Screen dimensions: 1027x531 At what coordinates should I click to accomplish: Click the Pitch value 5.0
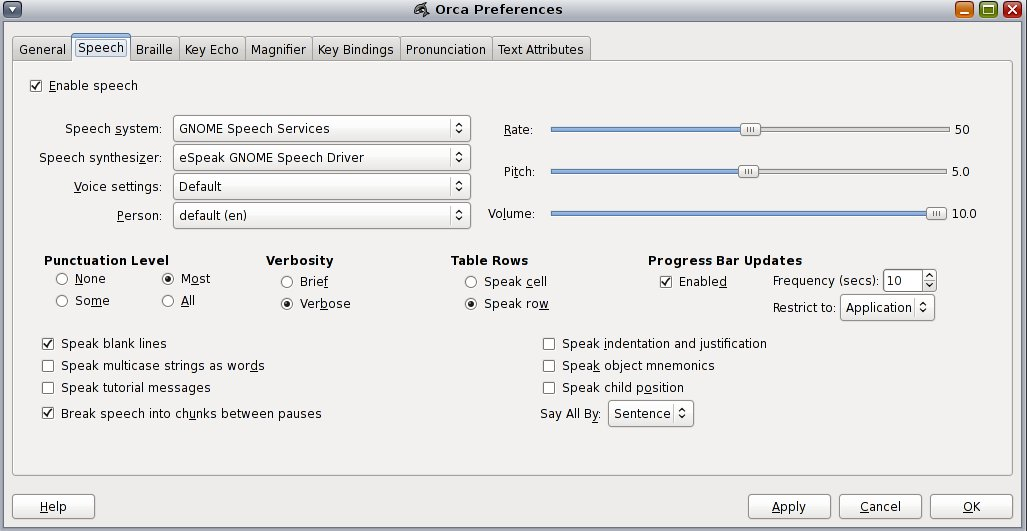pos(961,172)
